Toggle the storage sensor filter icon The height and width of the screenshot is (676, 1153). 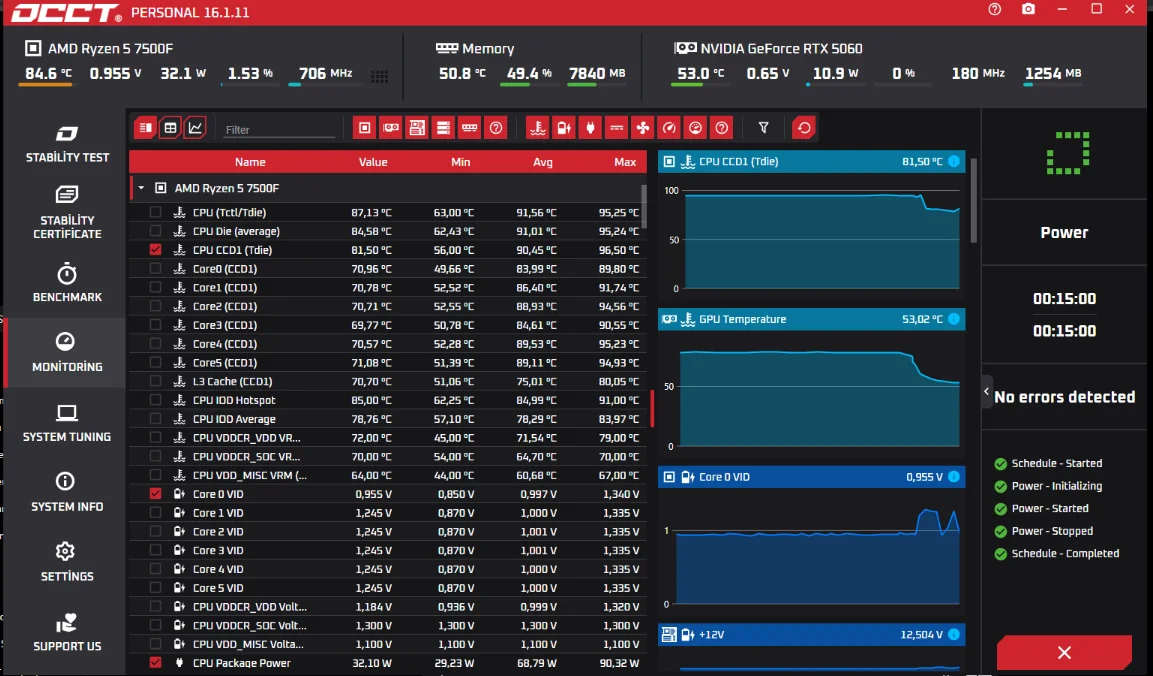pyautogui.click(x=443, y=128)
